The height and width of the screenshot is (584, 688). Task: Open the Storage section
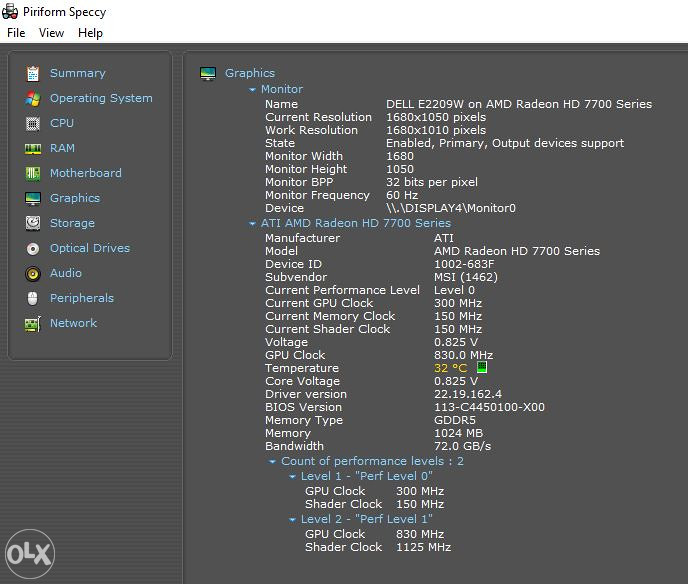(72, 223)
